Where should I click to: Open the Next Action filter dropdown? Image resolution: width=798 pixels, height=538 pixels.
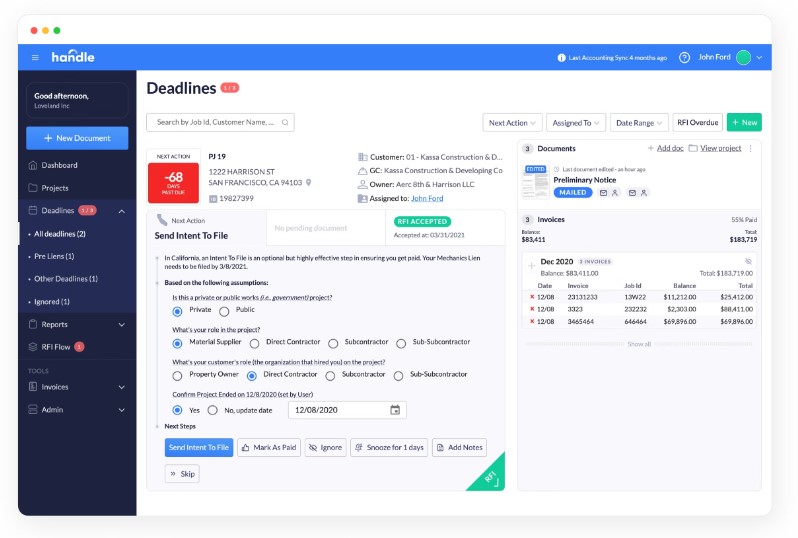[x=512, y=123]
